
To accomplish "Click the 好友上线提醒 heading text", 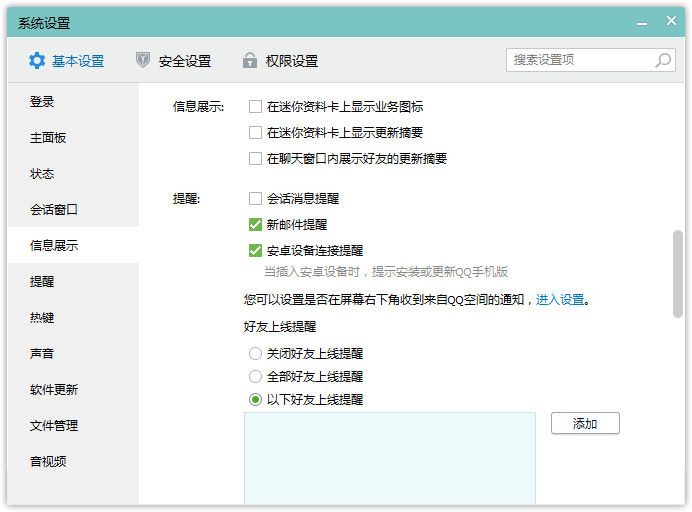I will click(280, 327).
